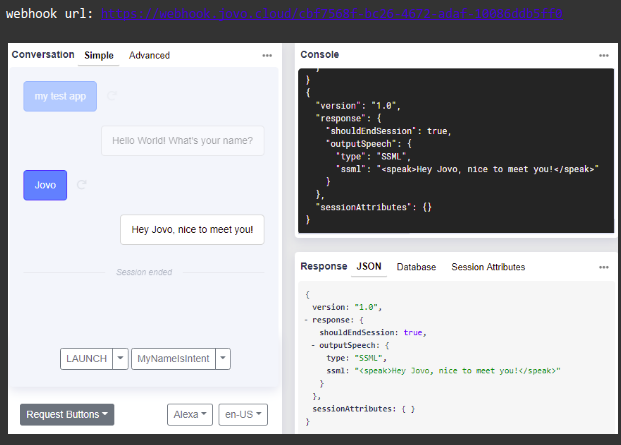Image resolution: width=621 pixels, height=445 pixels.
Task: Click the console "ssml" speak line
Action: pyautogui.click(x=467, y=169)
